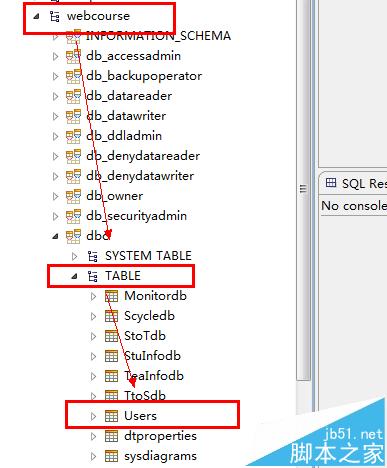The image size is (387, 468).
Task: Select the INFORMATION_SCHEMA label
Action: point(158,36)
